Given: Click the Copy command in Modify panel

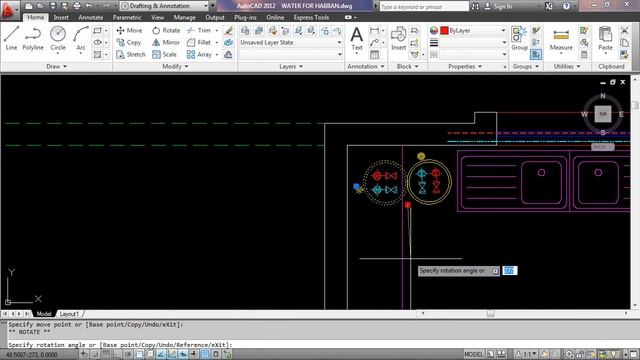Looking at the screenshot, I should pos(129,42).
